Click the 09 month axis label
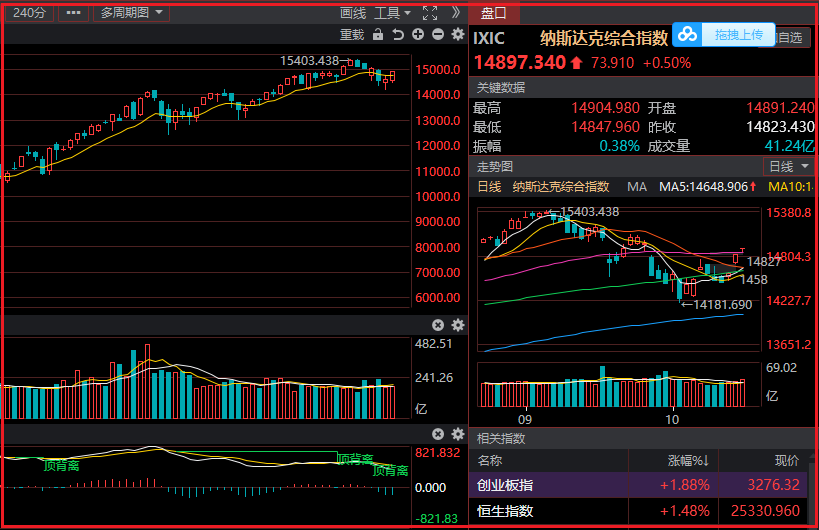This screenshot has height=530, width=819. [x=524, y=419]
